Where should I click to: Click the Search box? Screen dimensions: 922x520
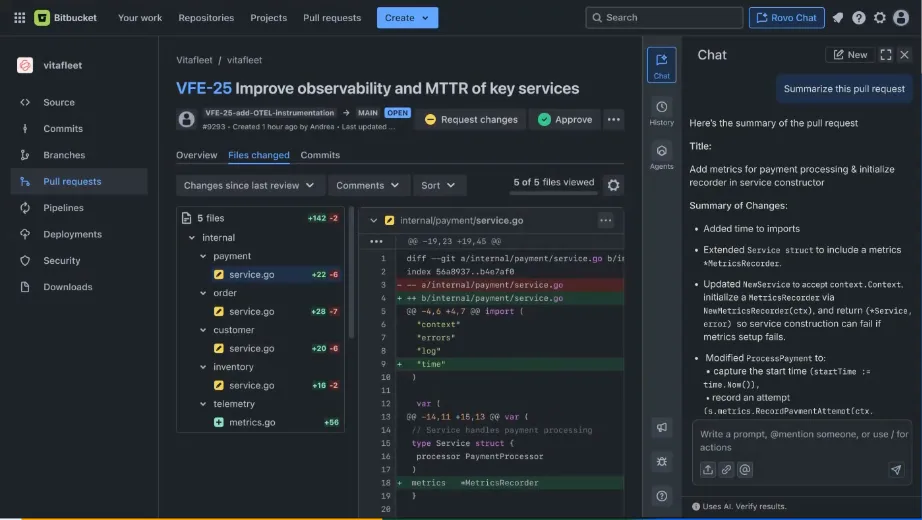(664, 18)
